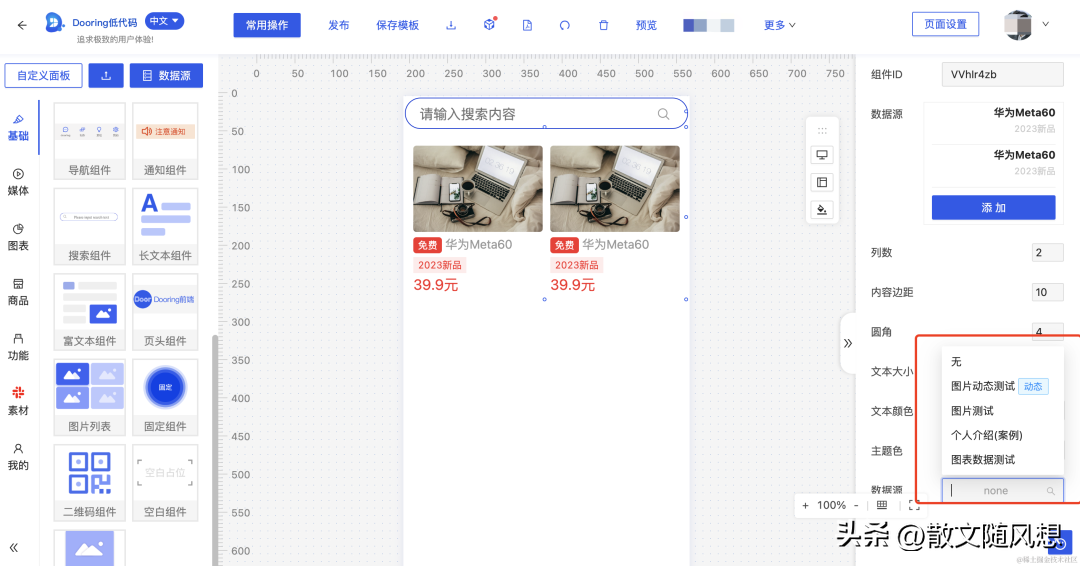
Task: Switch to the 素材 category tab
Action: click(x=18, y=401)
